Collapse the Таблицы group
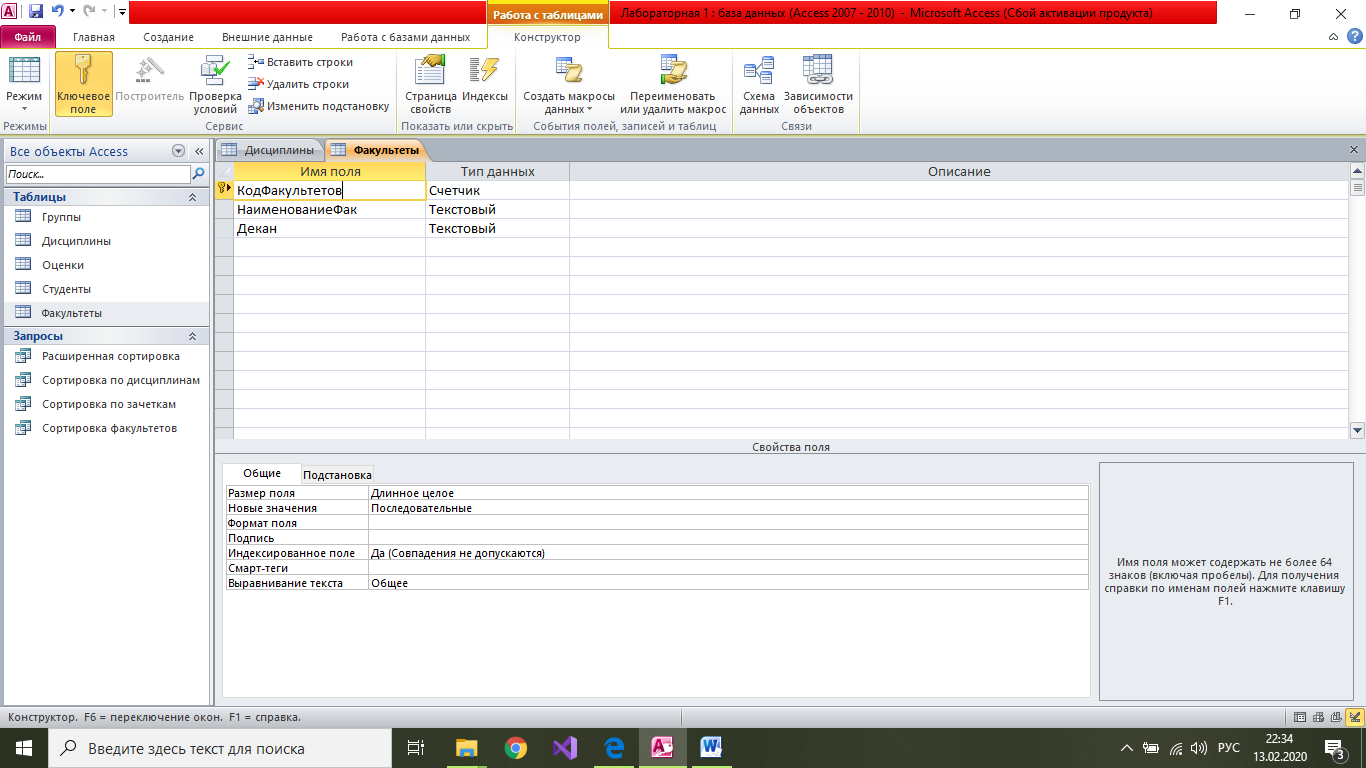1366x768 pixels. pyautogui.click(x=193, y=197)
